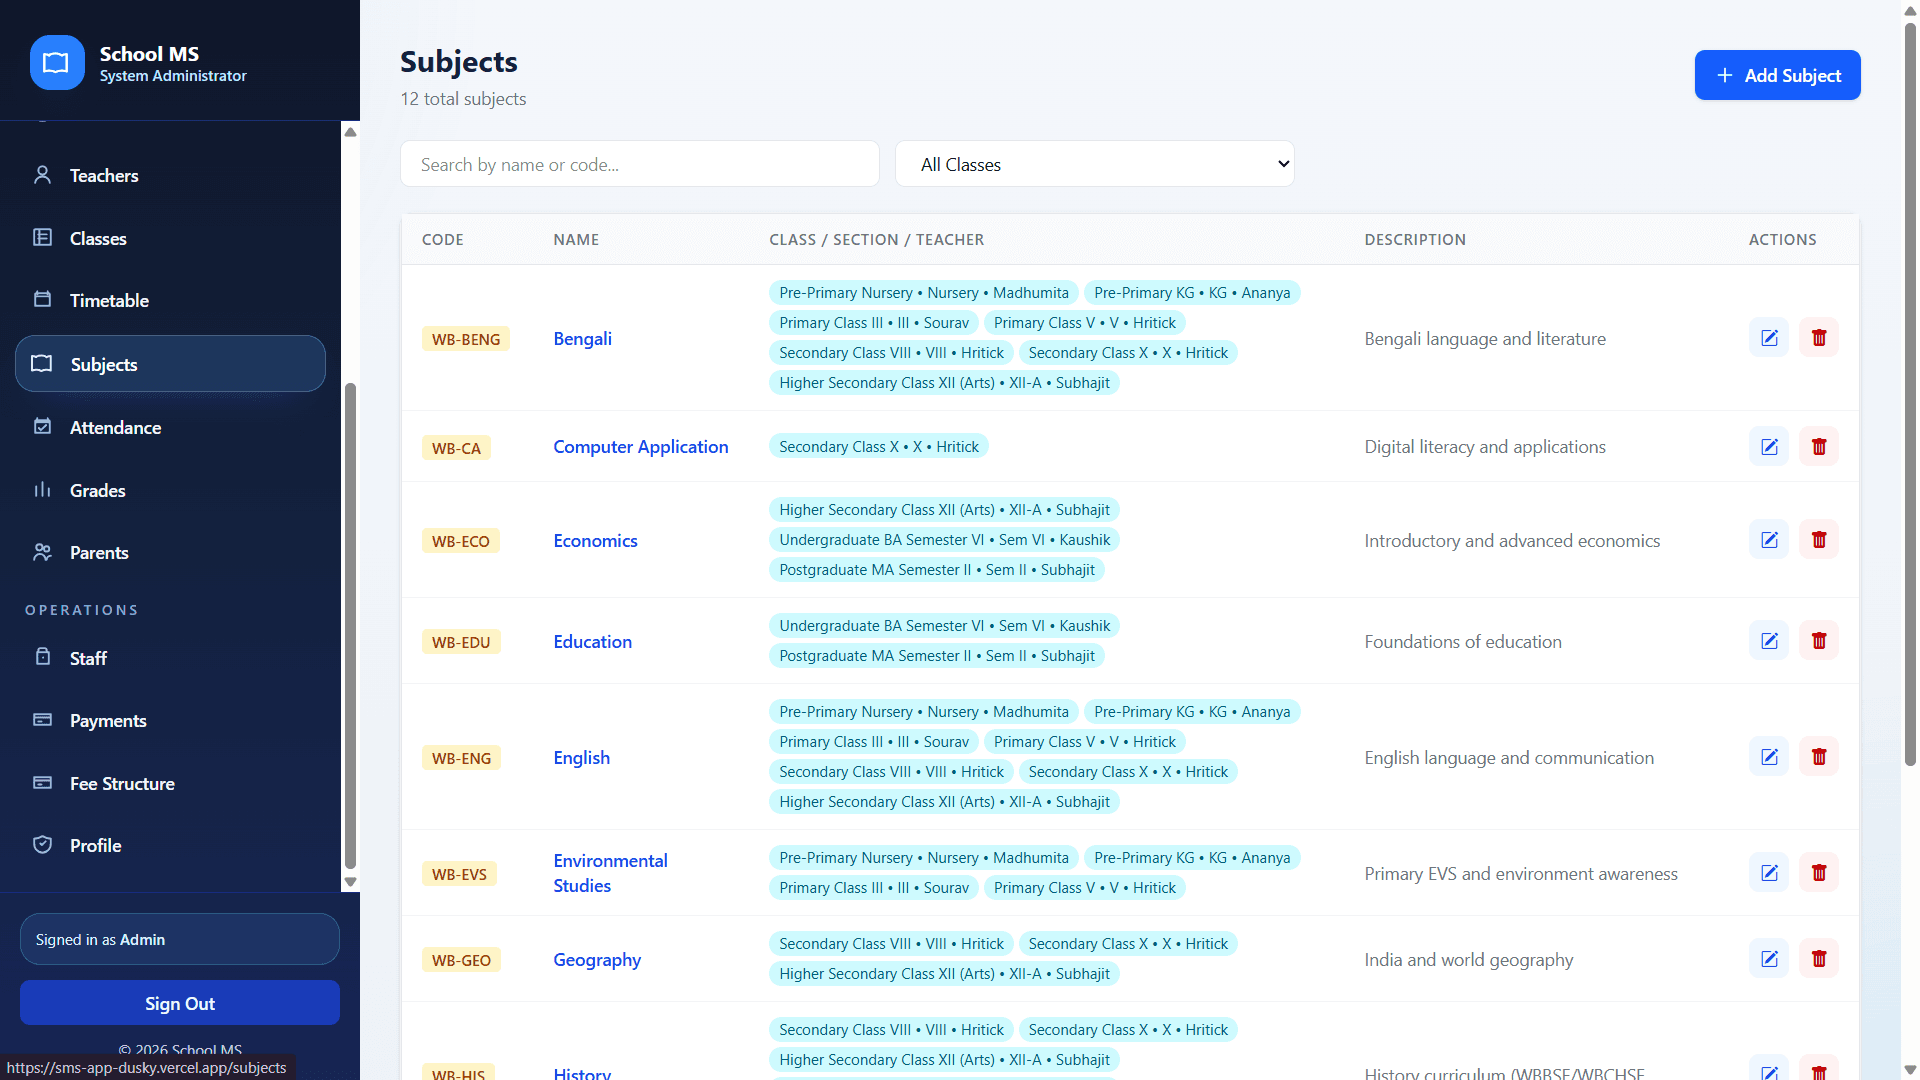The width and height of the screenshot is (1920, 1080).
Task: Click the Subjects book icon in the sidebar
Action: [x=42, y=364]
